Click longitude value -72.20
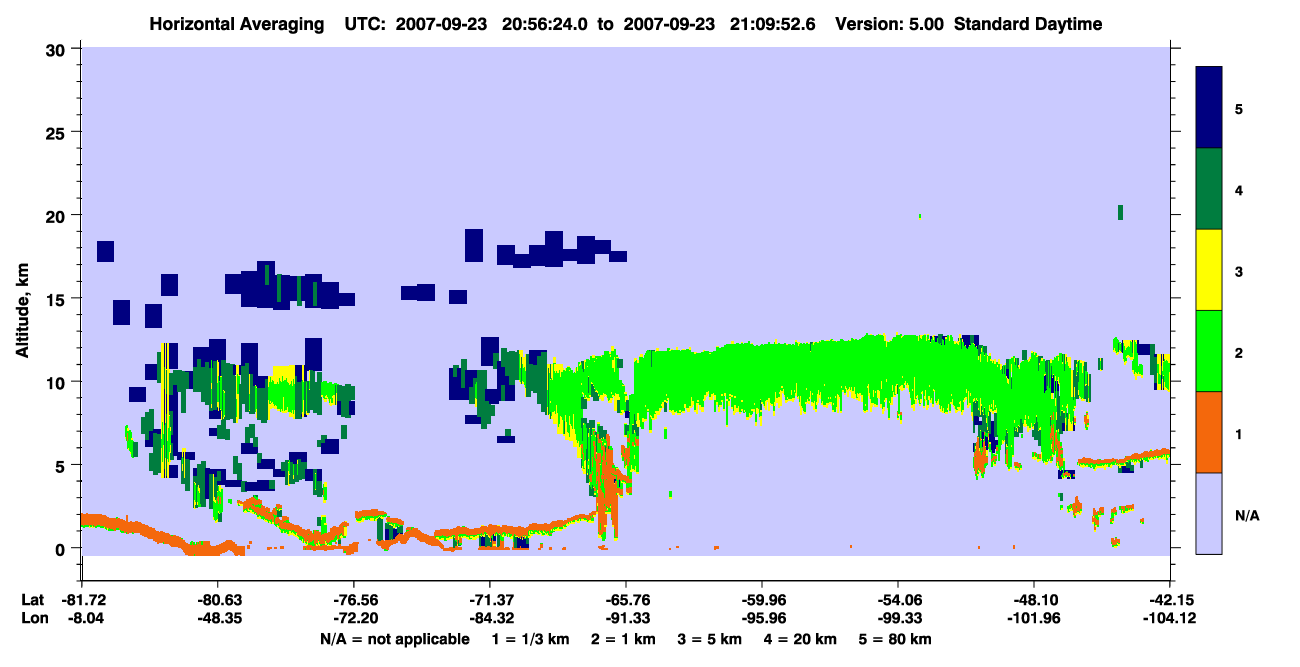This screenshot has height=667, width=1300. click(x=354, y=618)
